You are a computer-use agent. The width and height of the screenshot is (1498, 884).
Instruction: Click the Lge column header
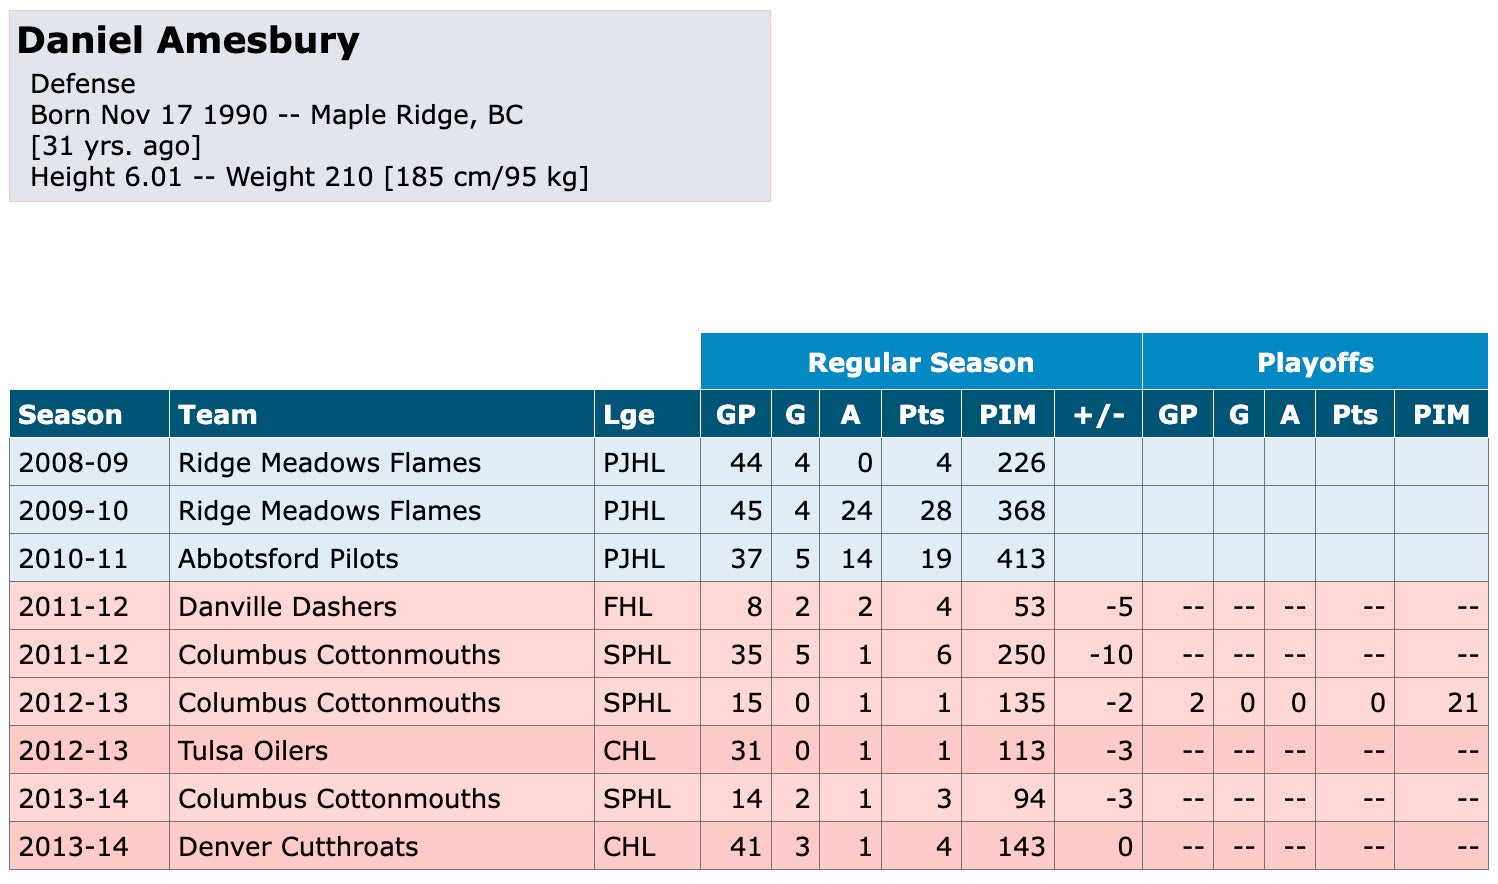[x=628, y=414]
